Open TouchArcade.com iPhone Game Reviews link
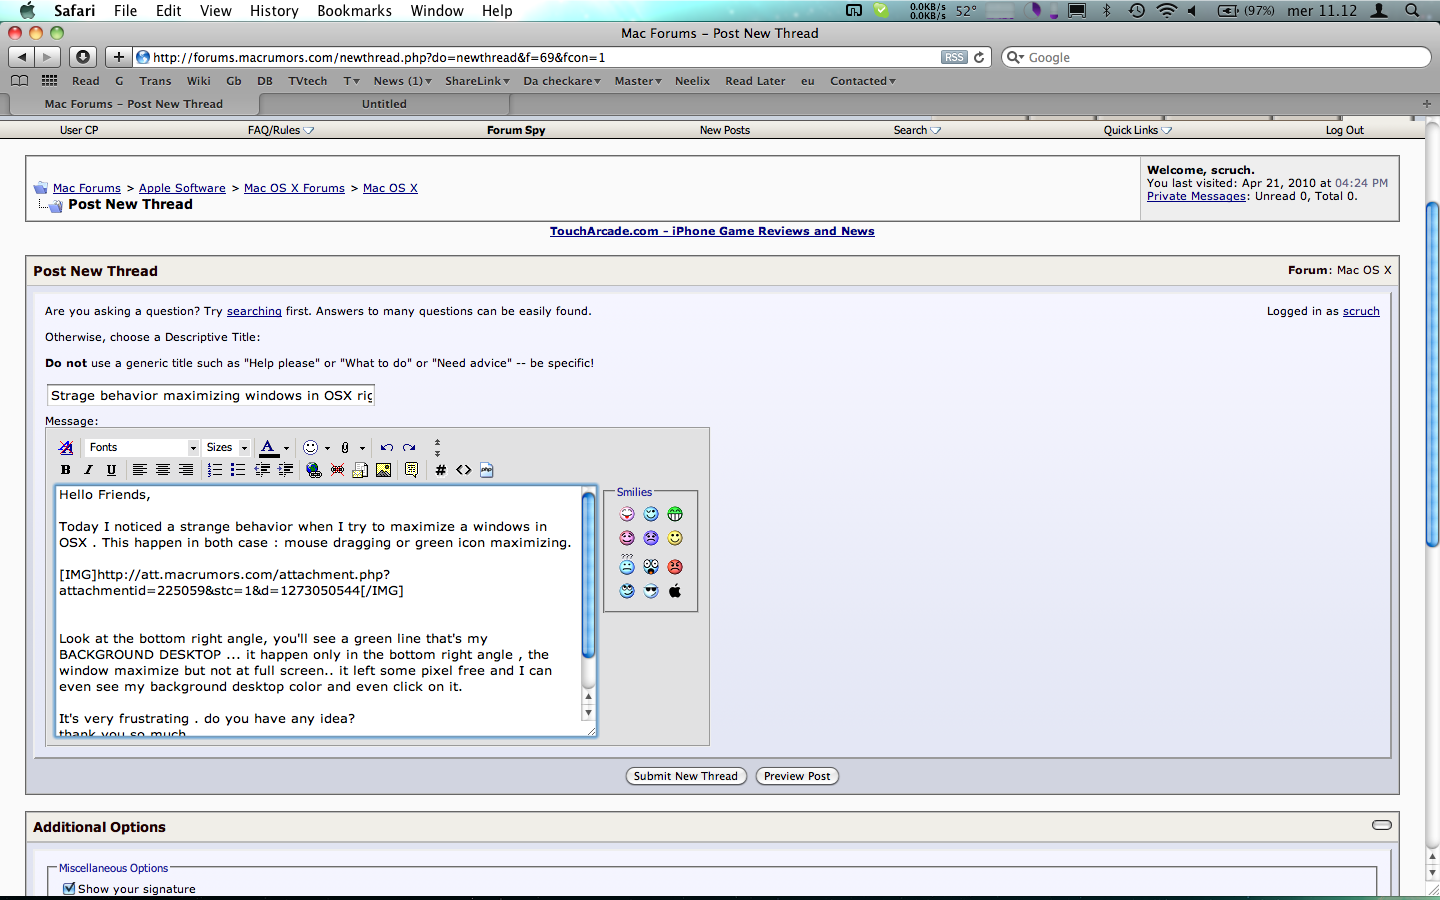 pyautogui.click(x=712, y=231)
